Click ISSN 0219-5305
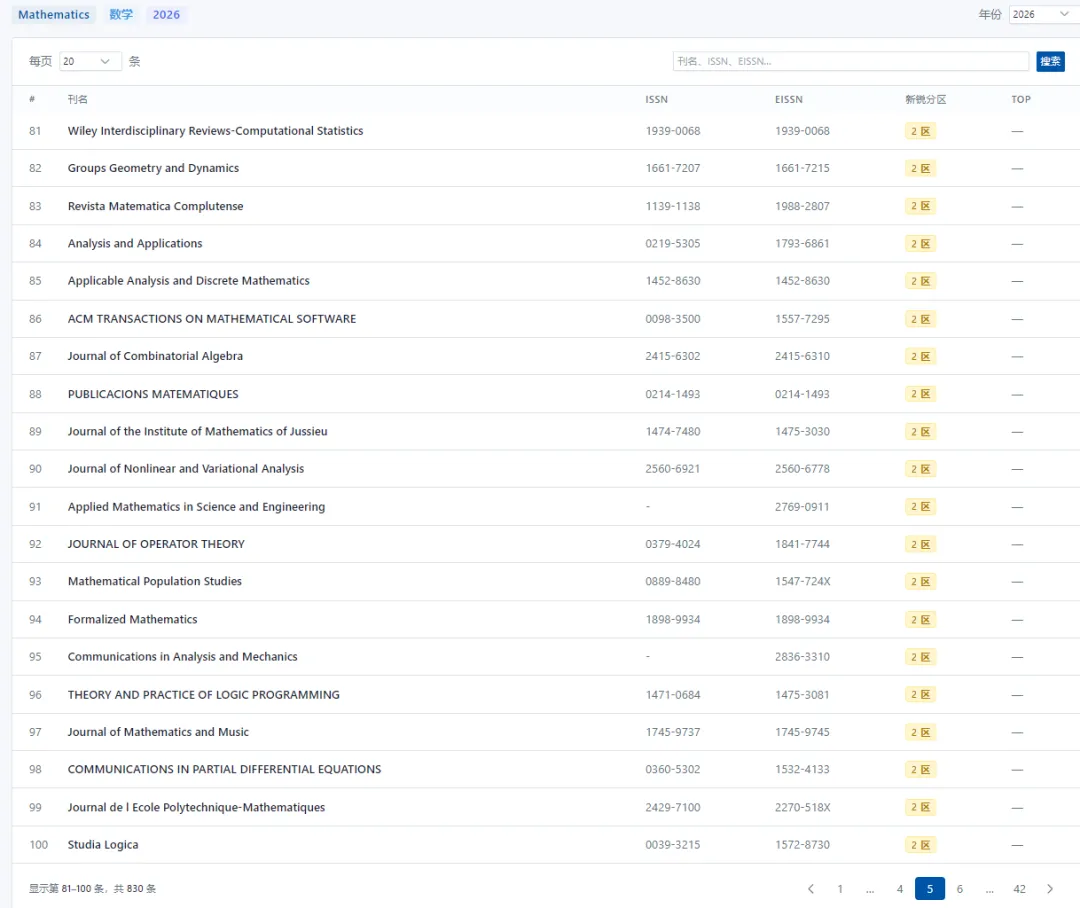The height and width of the screenshot is (908, 1080). pos(673,243)
